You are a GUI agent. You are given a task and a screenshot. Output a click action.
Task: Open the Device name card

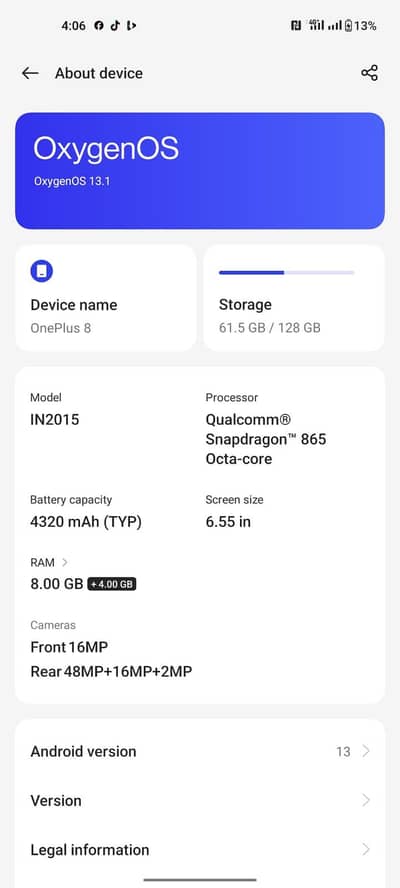(106, 298)
